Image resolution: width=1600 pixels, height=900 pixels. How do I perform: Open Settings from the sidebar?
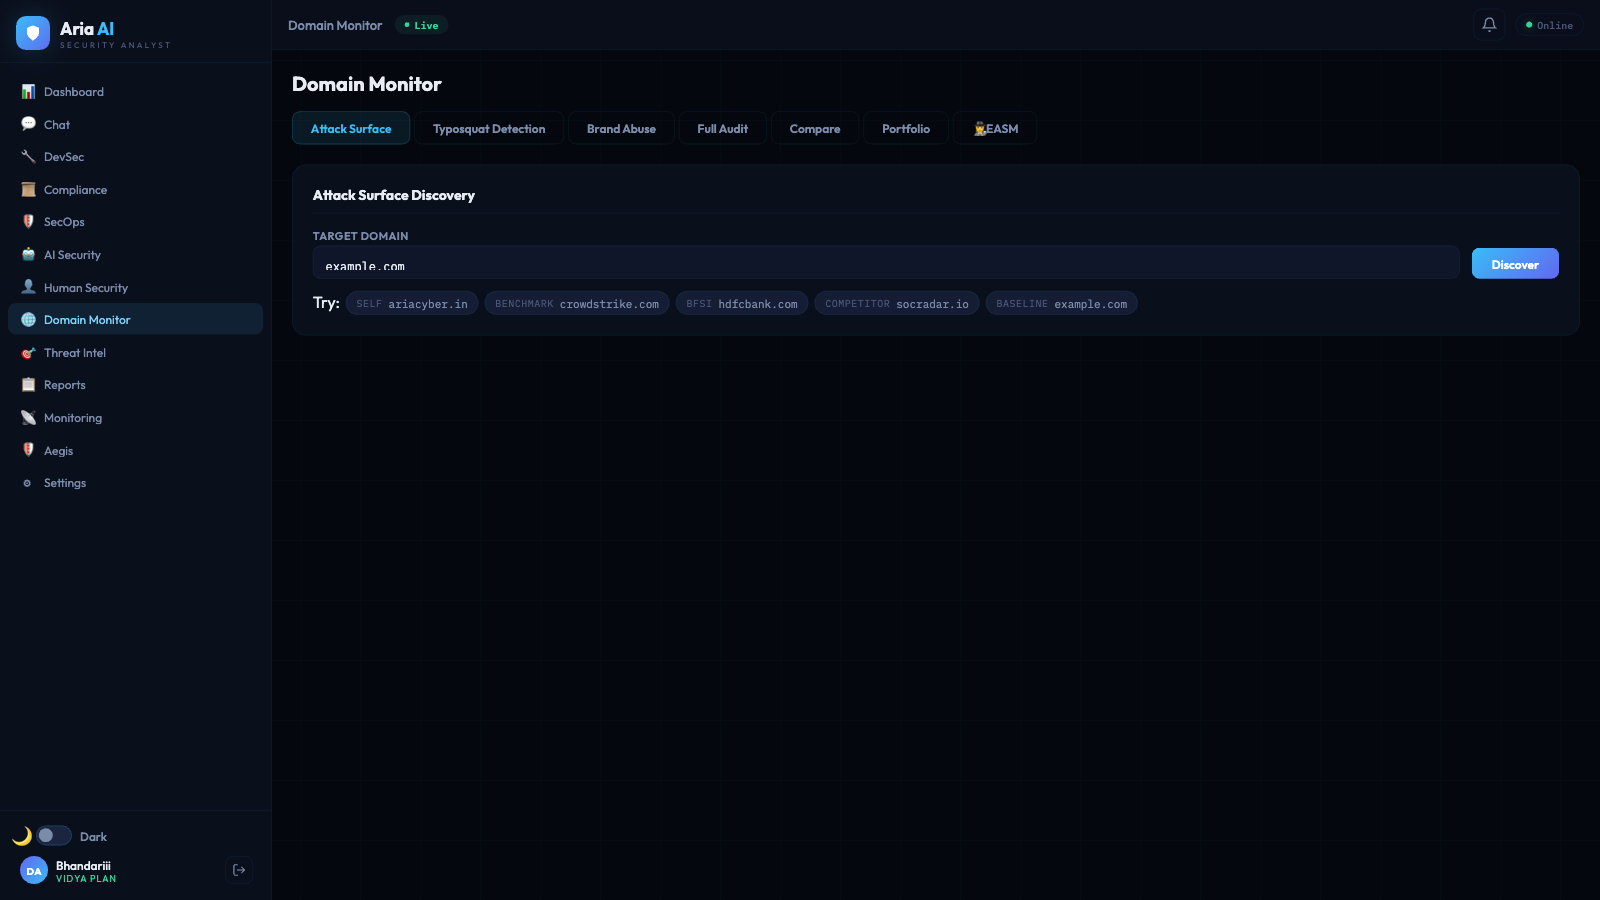[135, 483]
